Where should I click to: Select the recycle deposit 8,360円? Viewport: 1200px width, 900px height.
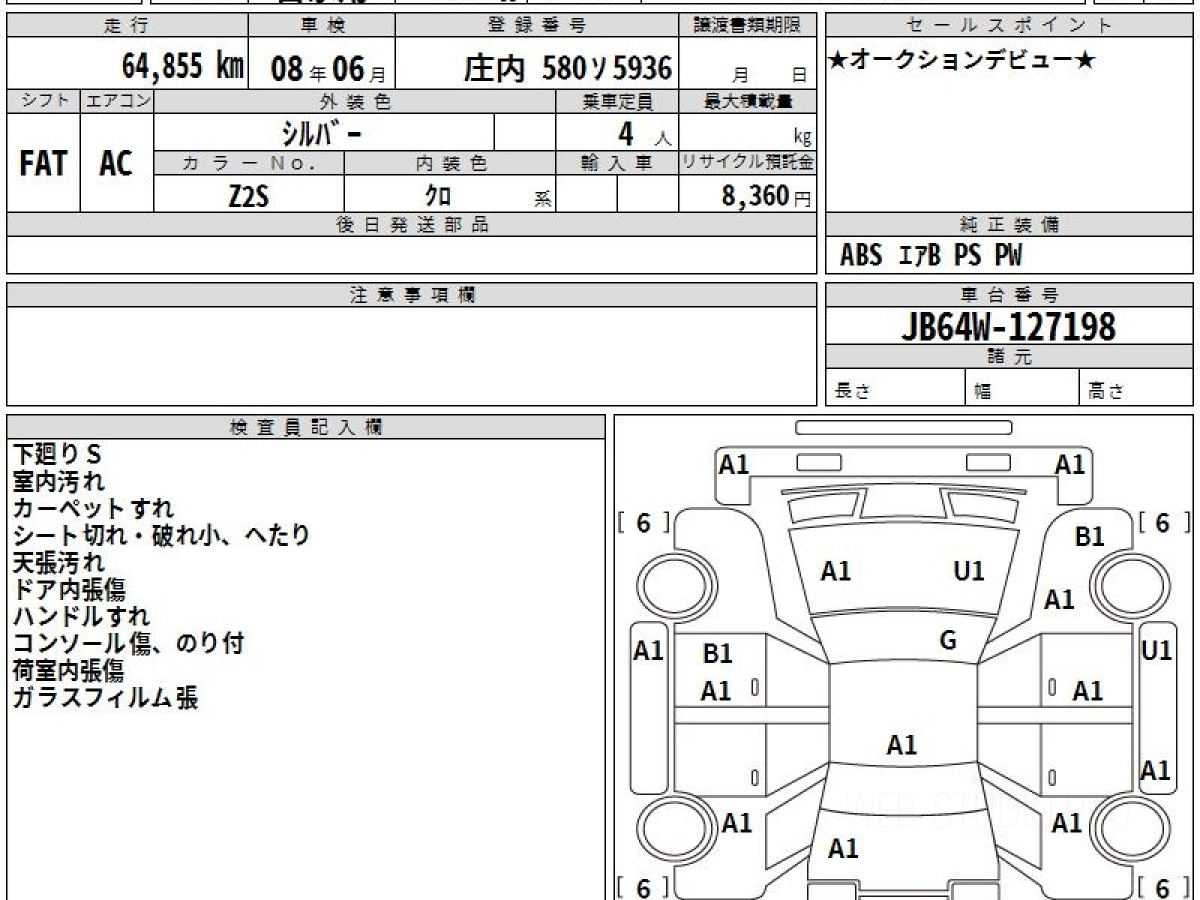click(767, 195)
